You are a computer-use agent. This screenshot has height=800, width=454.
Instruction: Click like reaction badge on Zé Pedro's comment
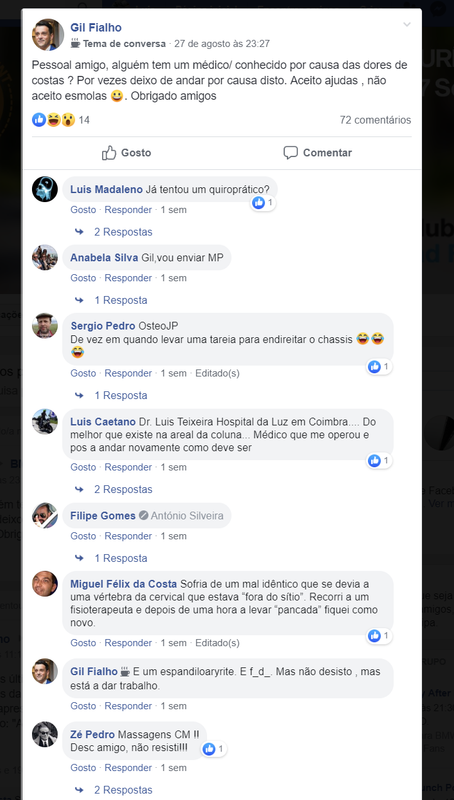[x=214, y=749]
